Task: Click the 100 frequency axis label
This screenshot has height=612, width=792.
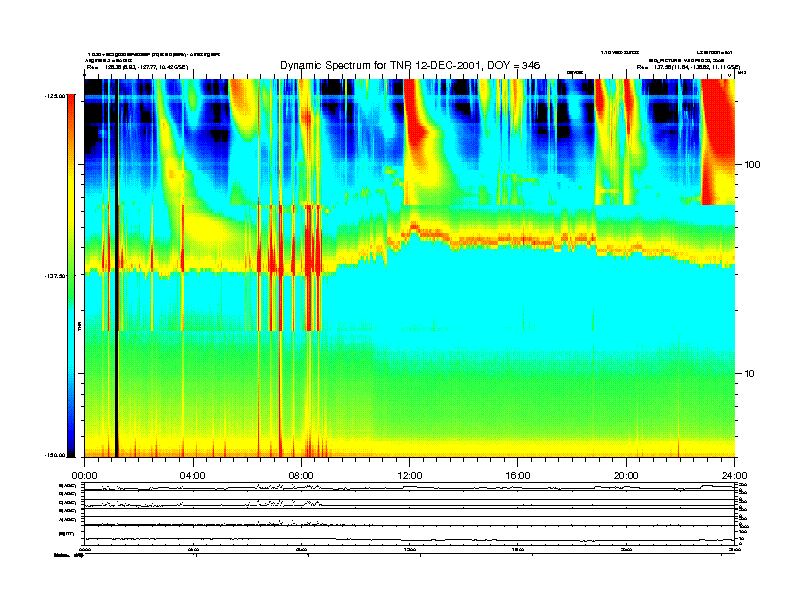Action: [x=752, y=165]
